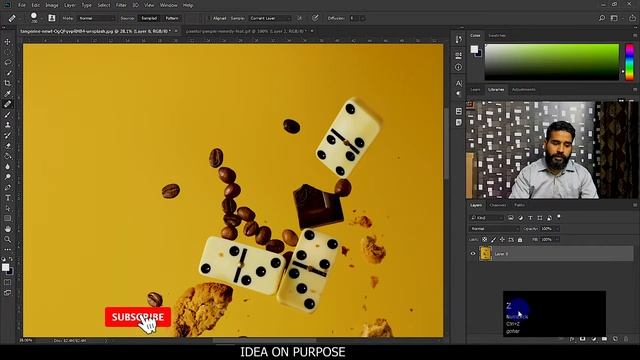
Task: Select the Eyedropper tool
Action: click(x=7, y=94)
